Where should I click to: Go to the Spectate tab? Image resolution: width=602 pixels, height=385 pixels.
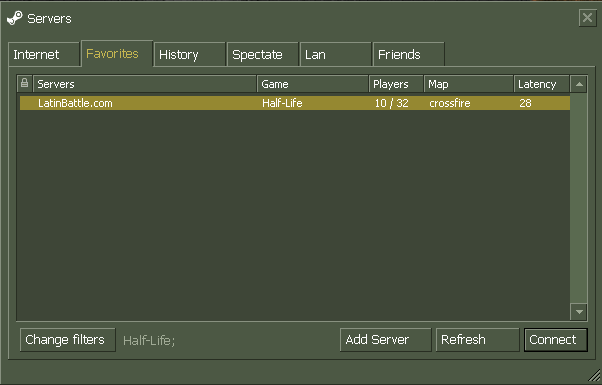coord(263,55)
